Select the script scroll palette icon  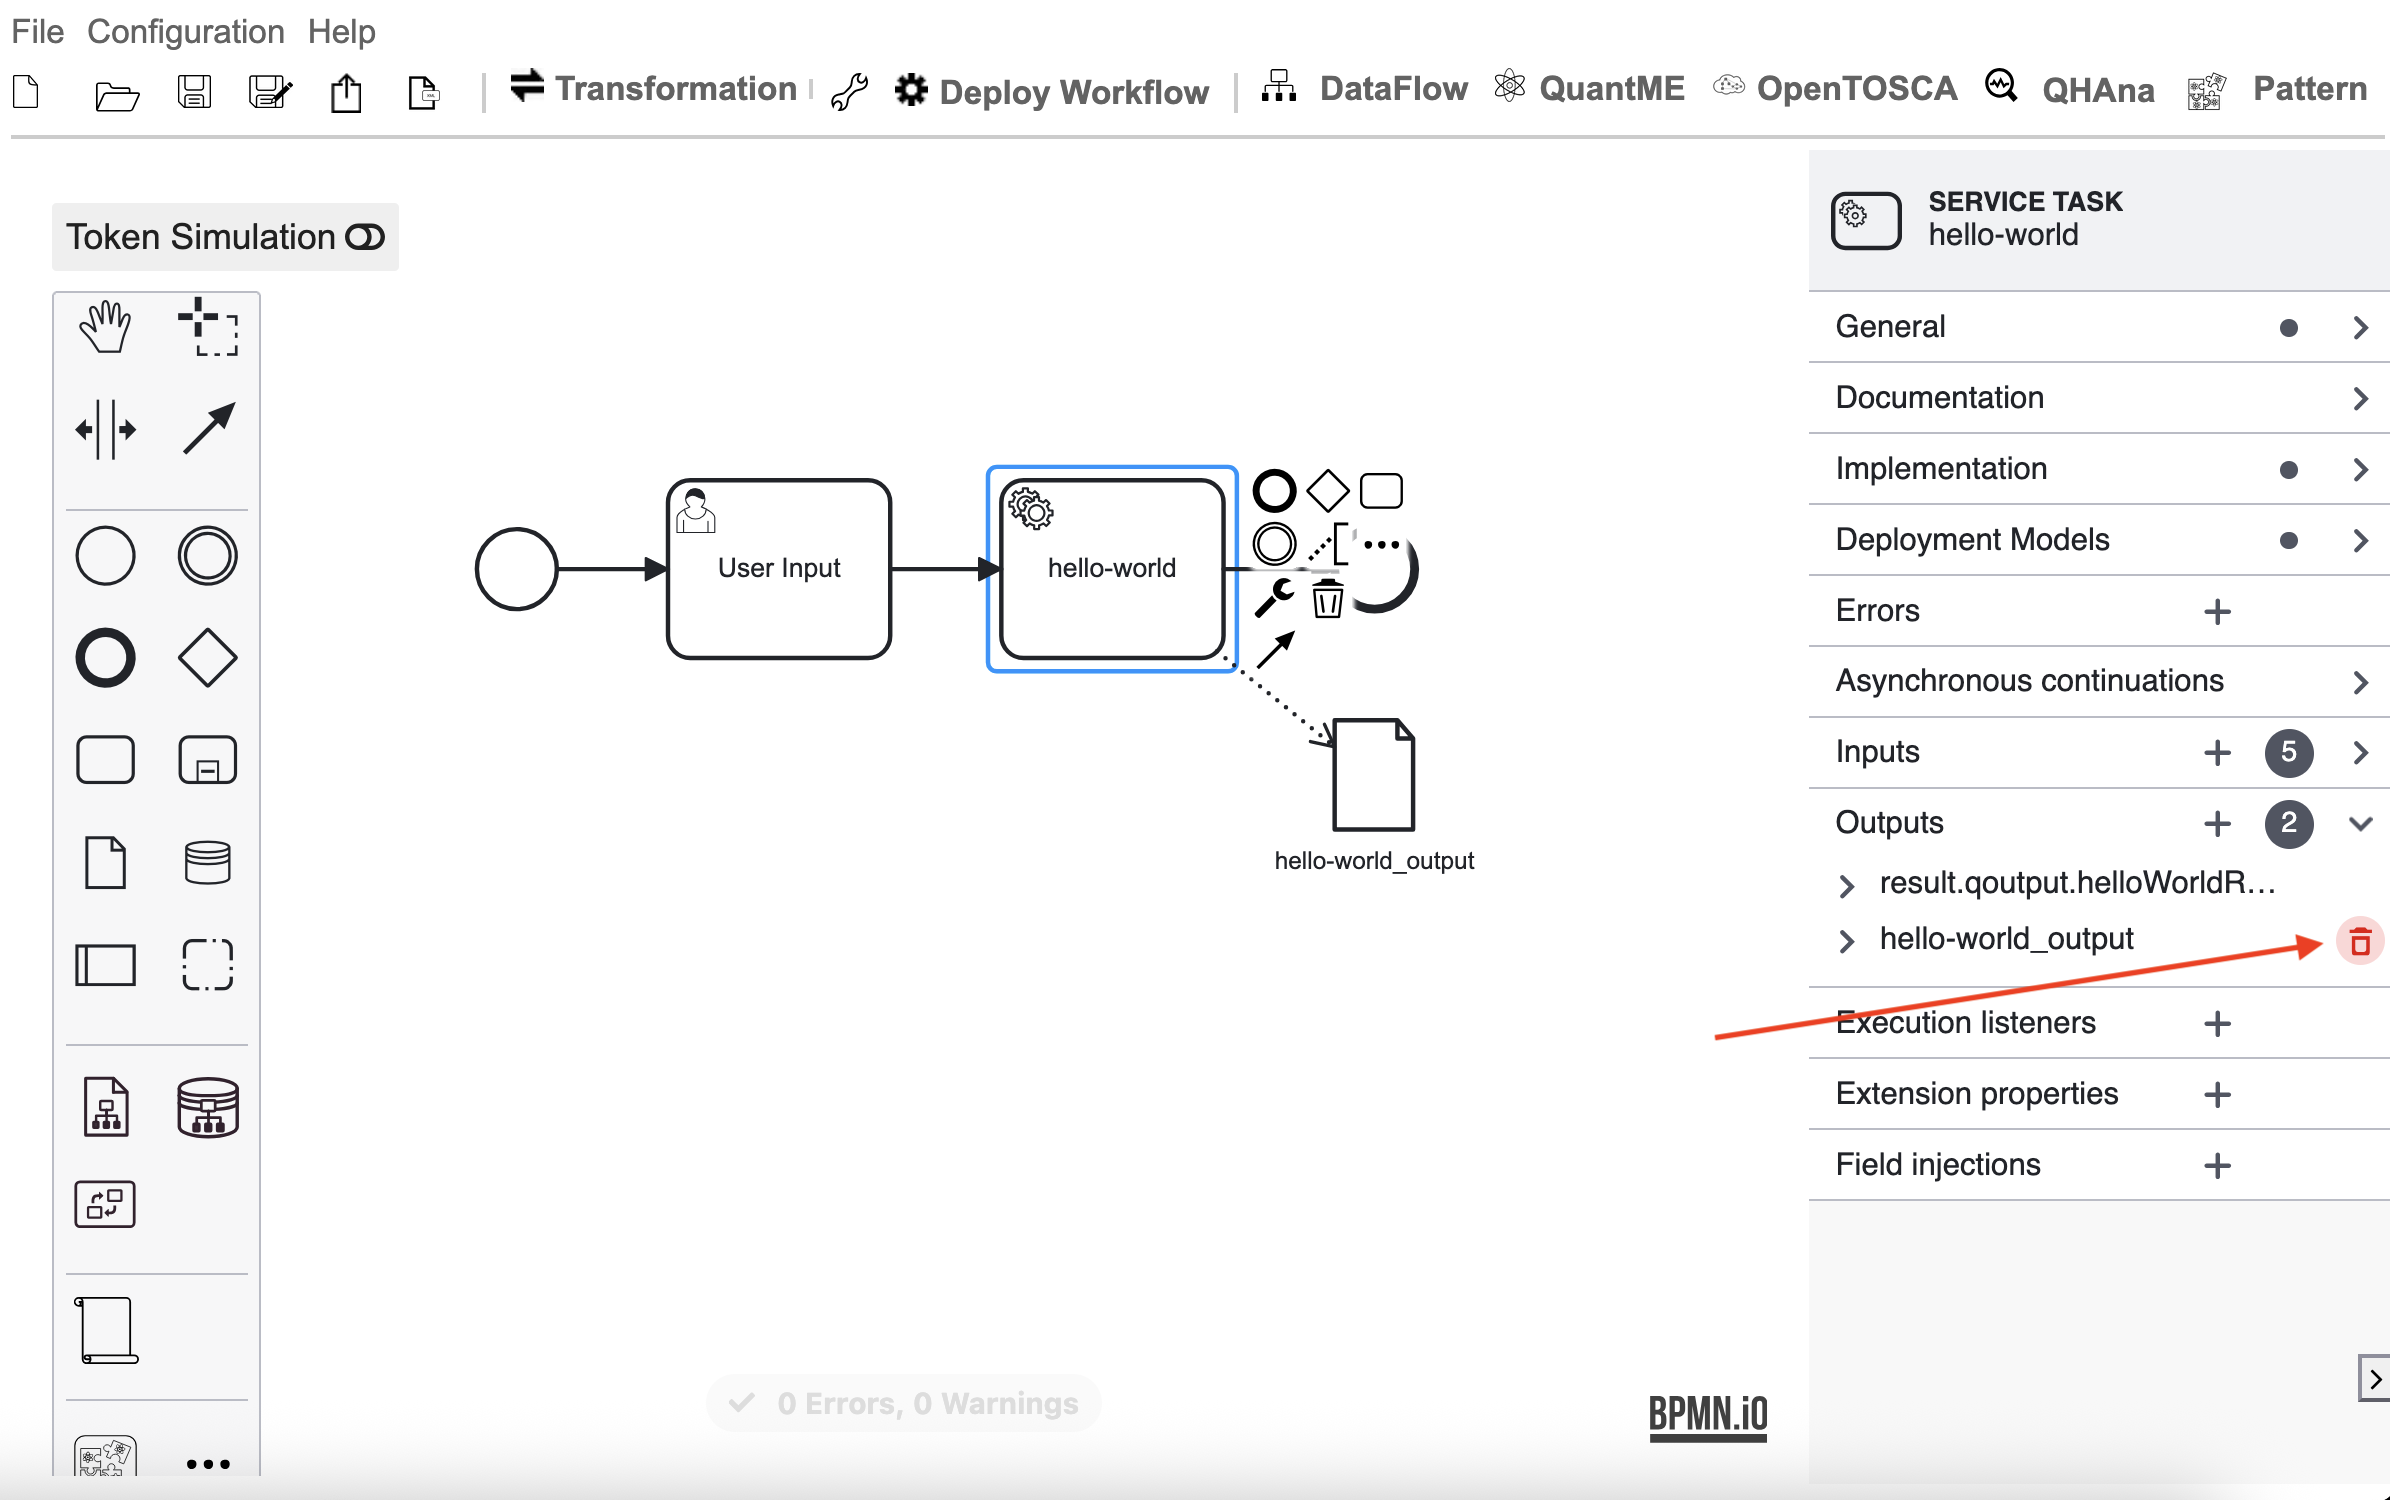tap(106, 1330)
